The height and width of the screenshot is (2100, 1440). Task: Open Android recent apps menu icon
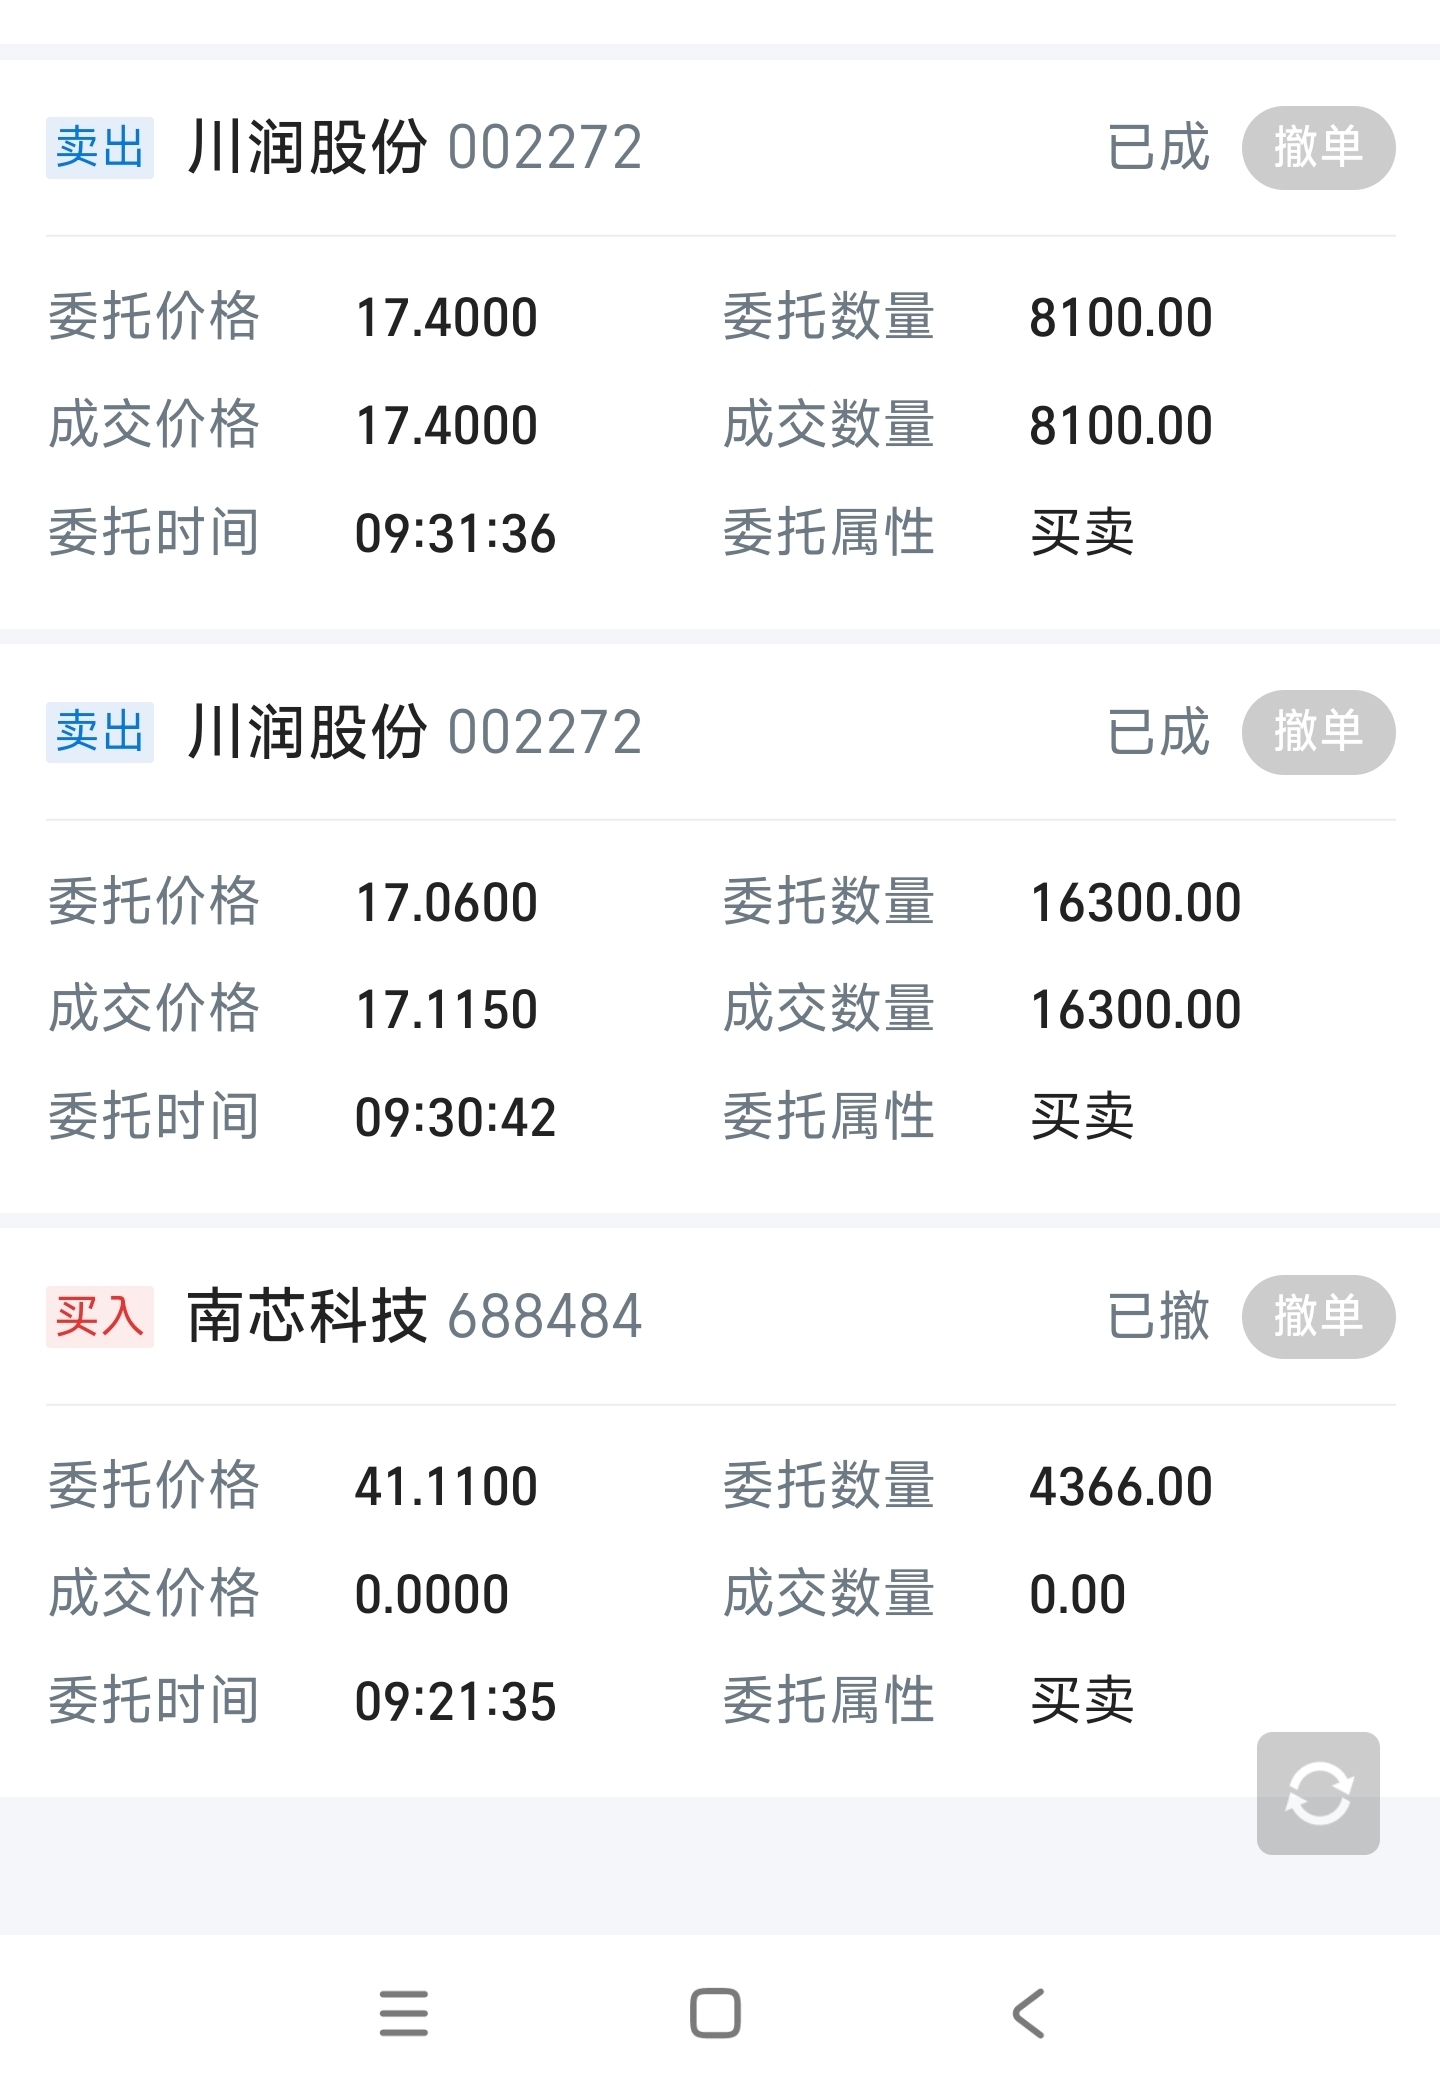(404, 2012)
